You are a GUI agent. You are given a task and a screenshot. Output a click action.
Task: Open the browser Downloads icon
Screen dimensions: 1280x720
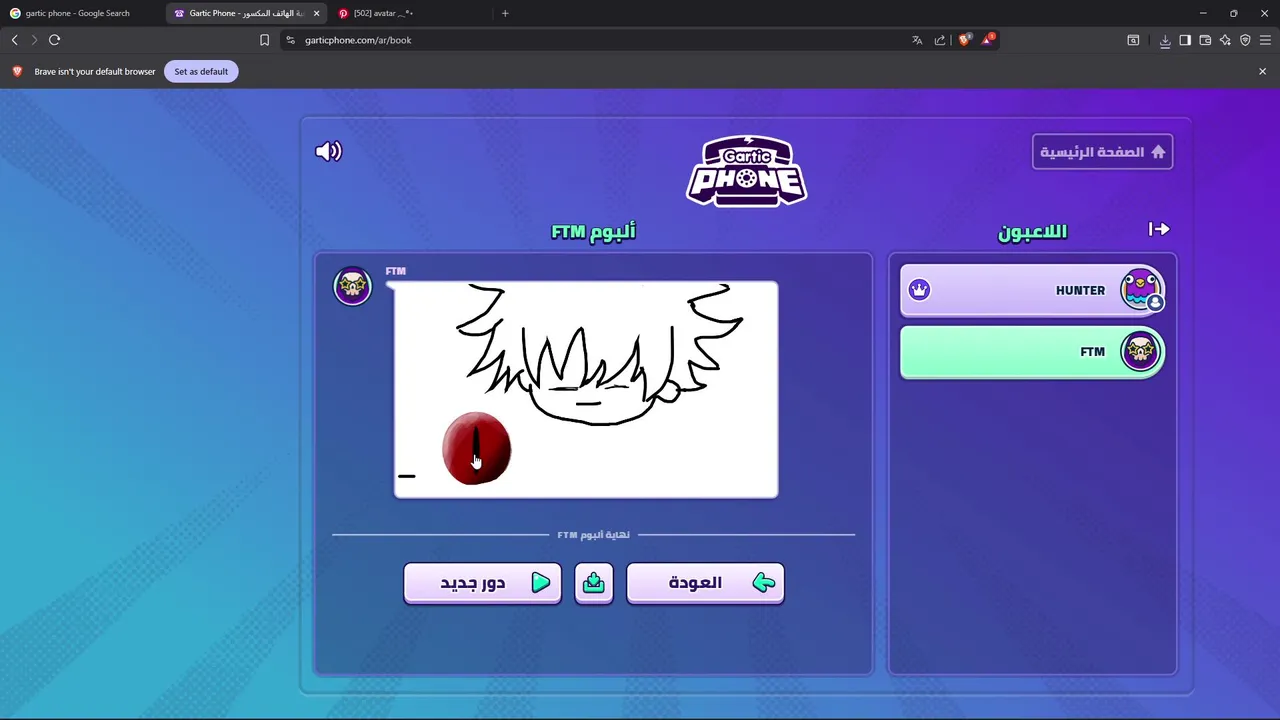(x=1165, y=40)
